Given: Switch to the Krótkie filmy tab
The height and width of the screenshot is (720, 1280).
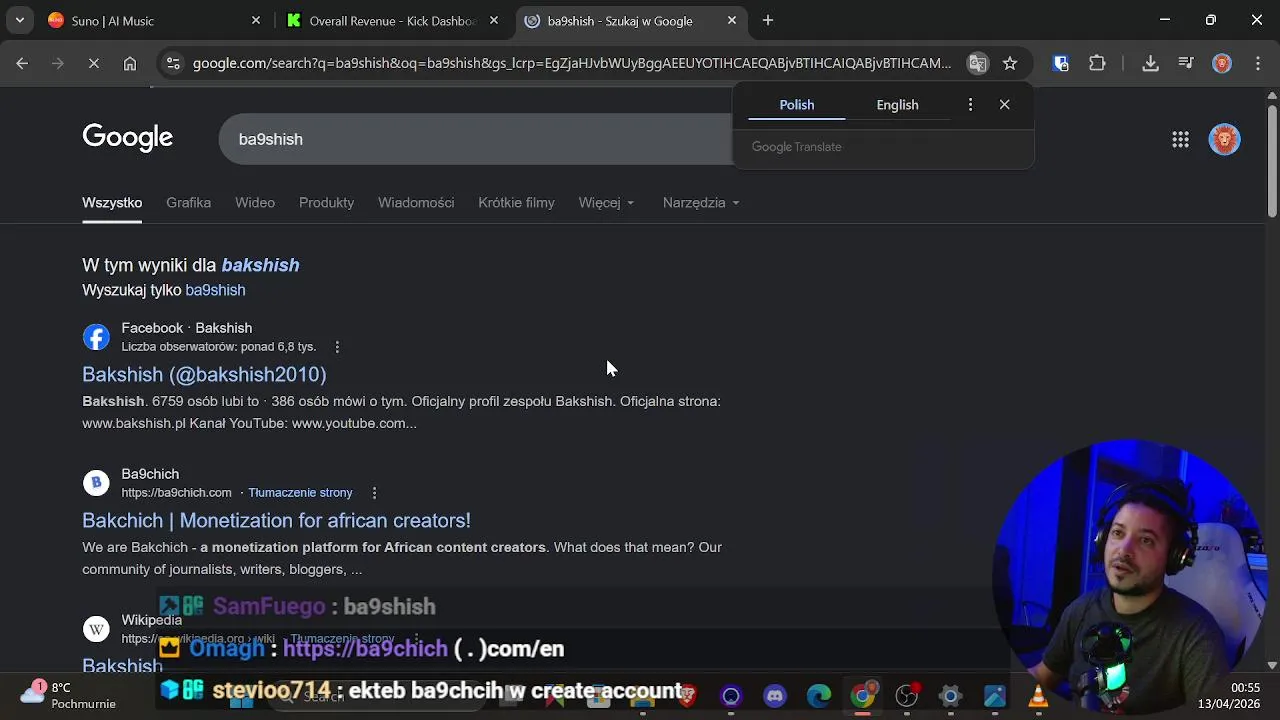Looking at the screenshot, I should click(x=516, y=203).
